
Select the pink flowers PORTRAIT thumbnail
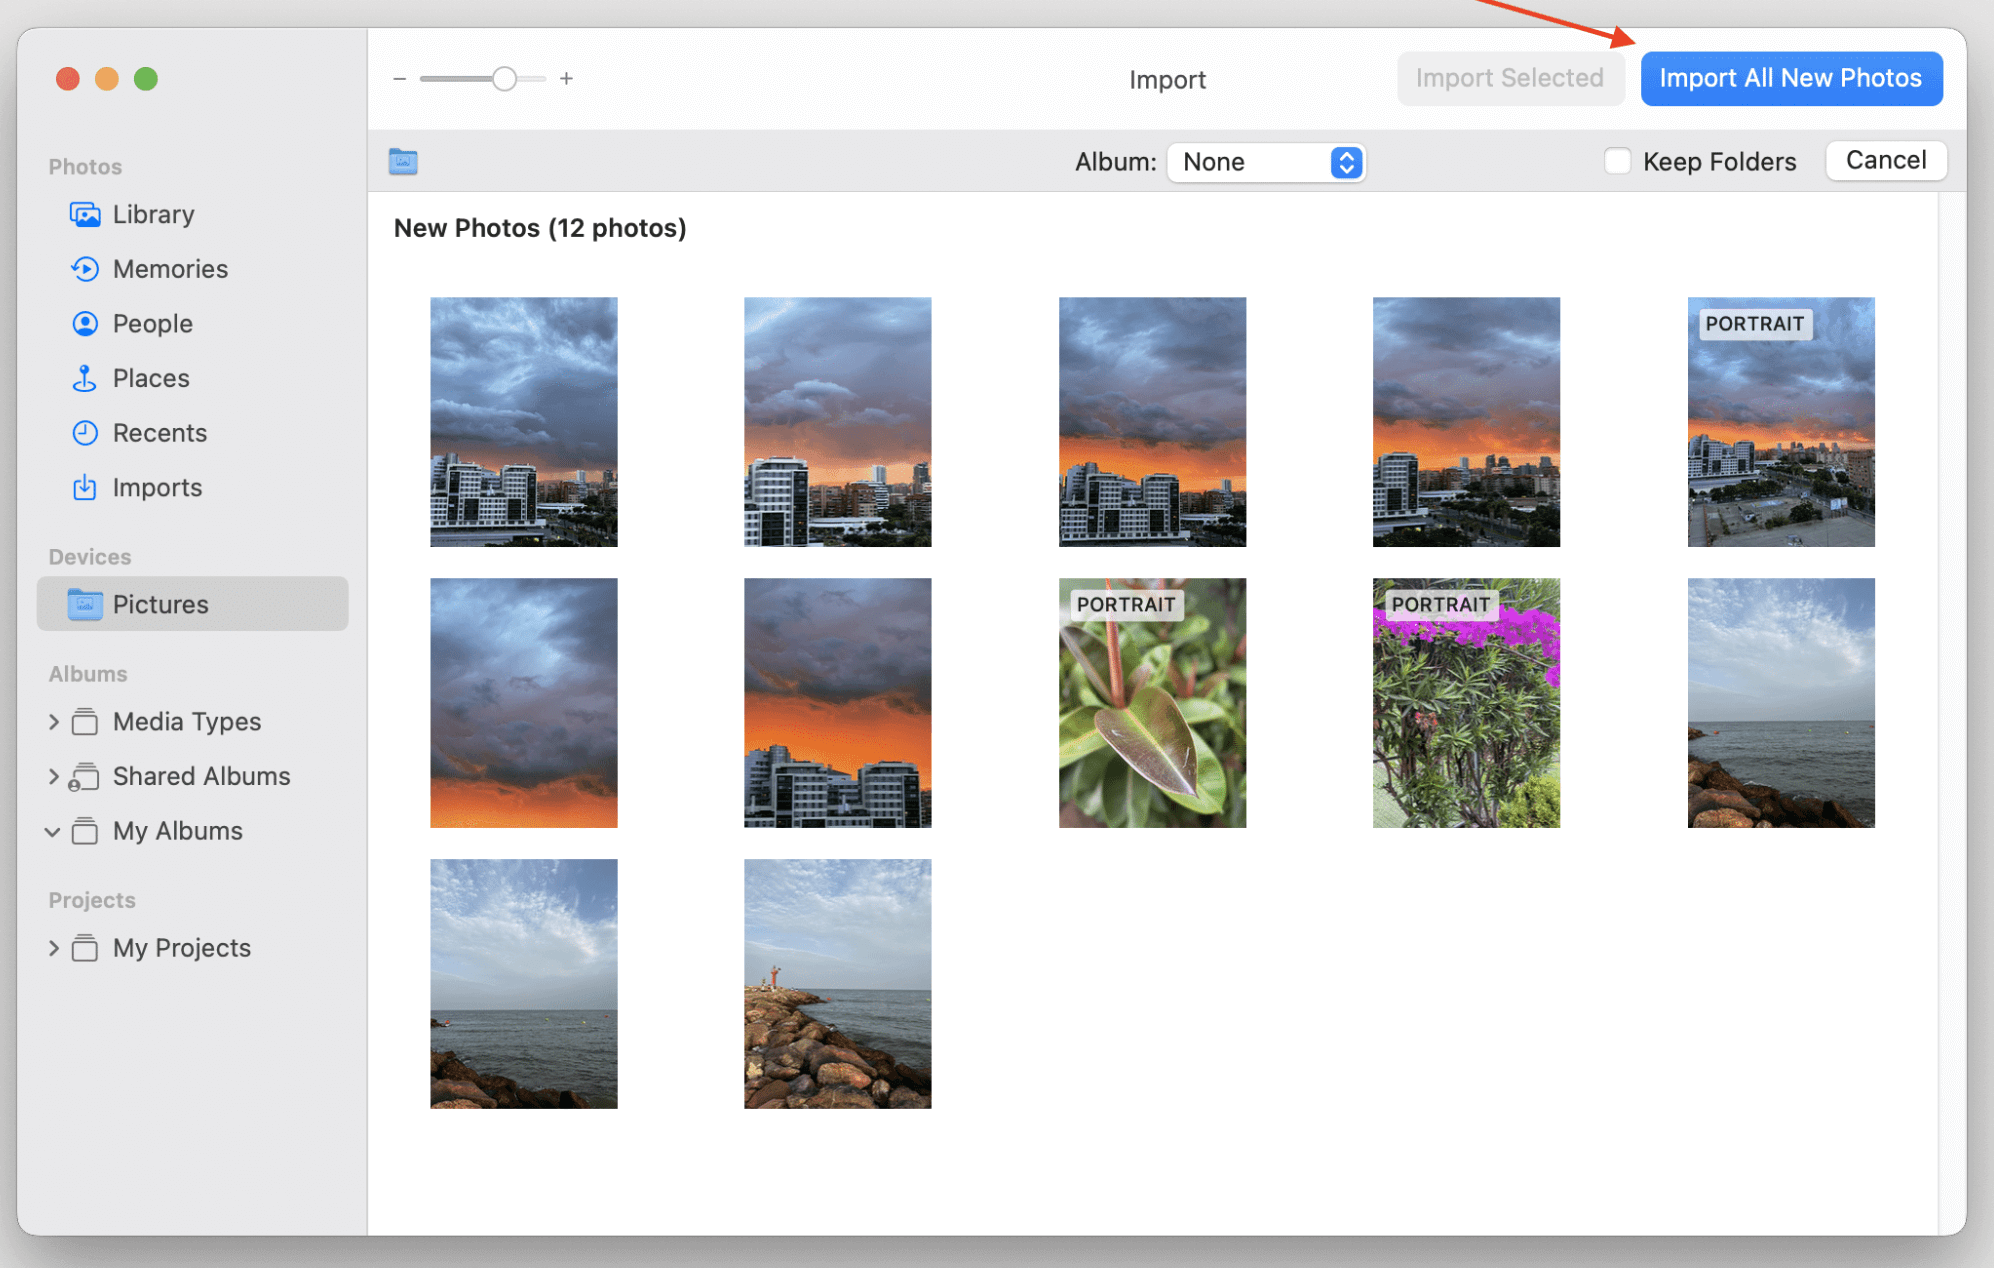click(x=1466, y=703)
